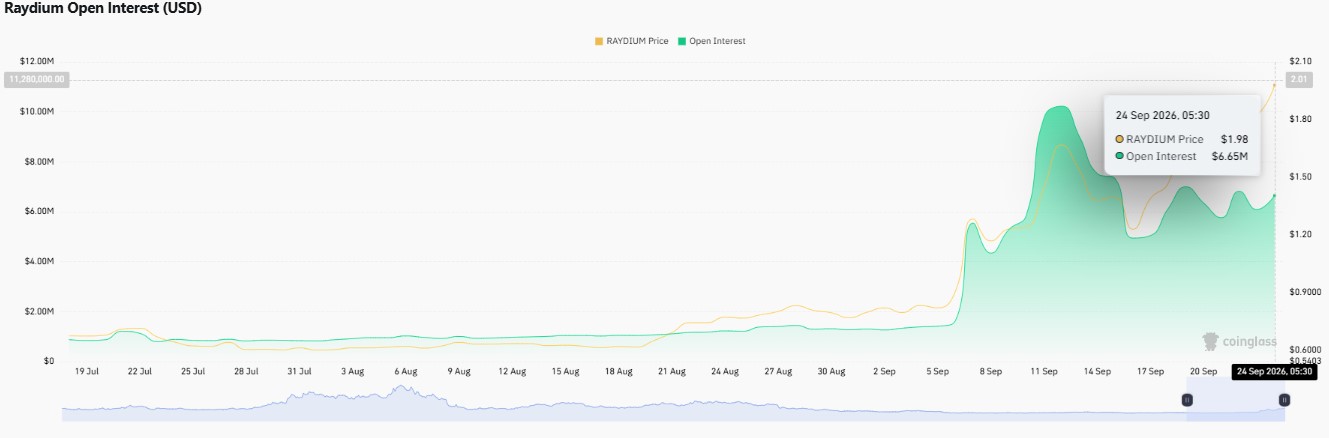Click the 15 Aug date label

(x=565, y=371)
